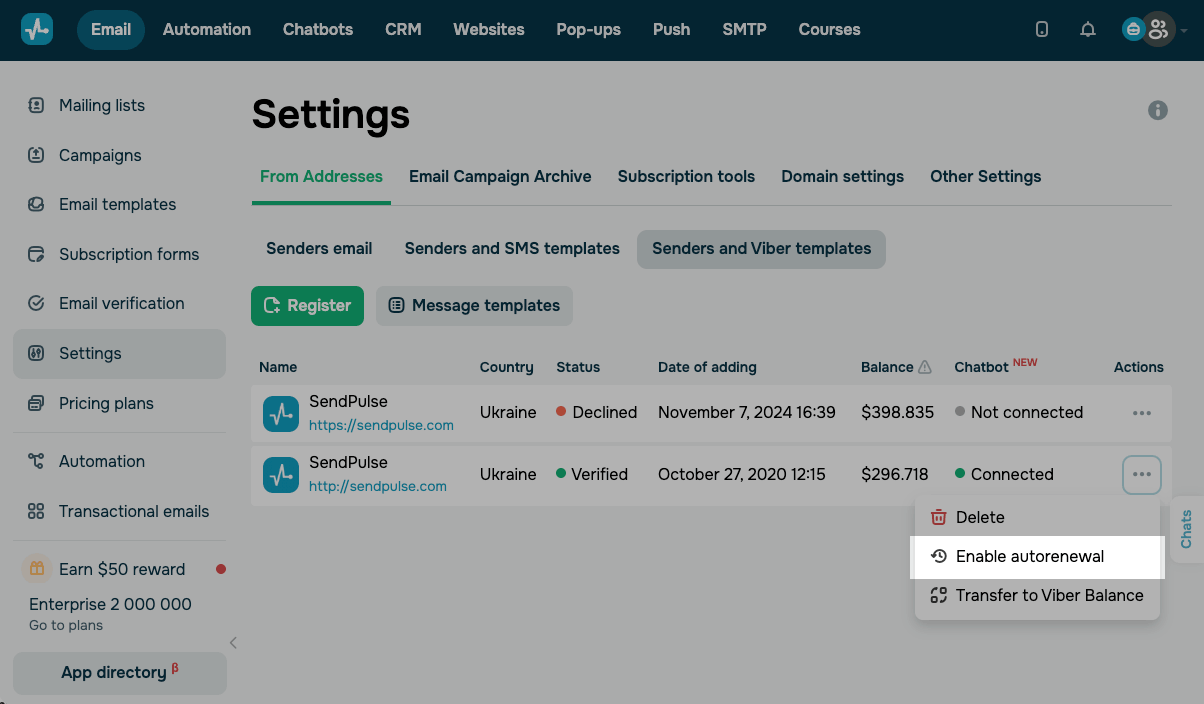Click the Email verification sidebar icon

click(36, 303)
